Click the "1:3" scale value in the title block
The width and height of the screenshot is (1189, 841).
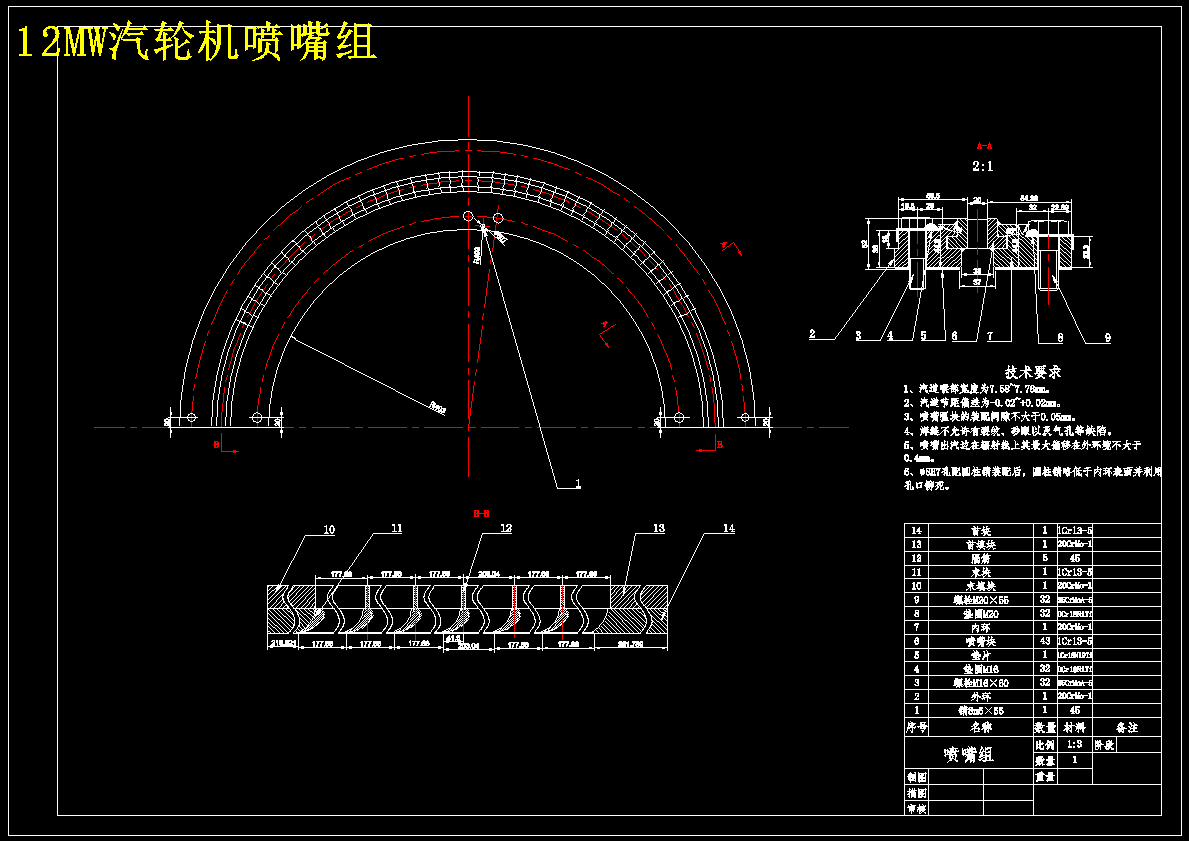pyautogui.click(x=1074, y=745)
